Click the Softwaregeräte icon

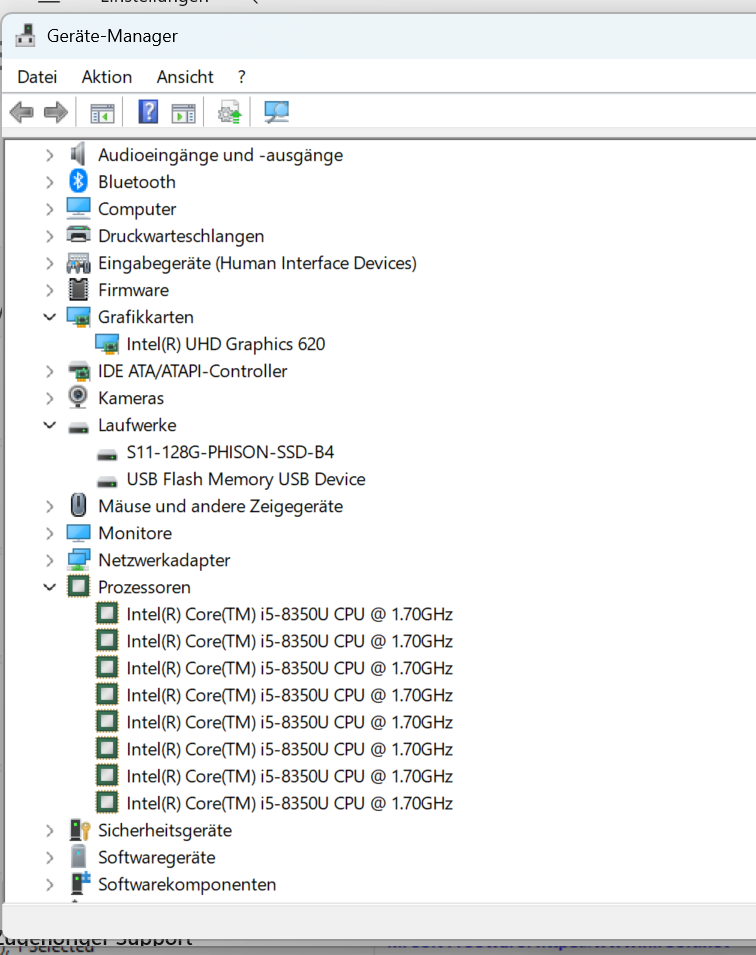click(78, 856)
